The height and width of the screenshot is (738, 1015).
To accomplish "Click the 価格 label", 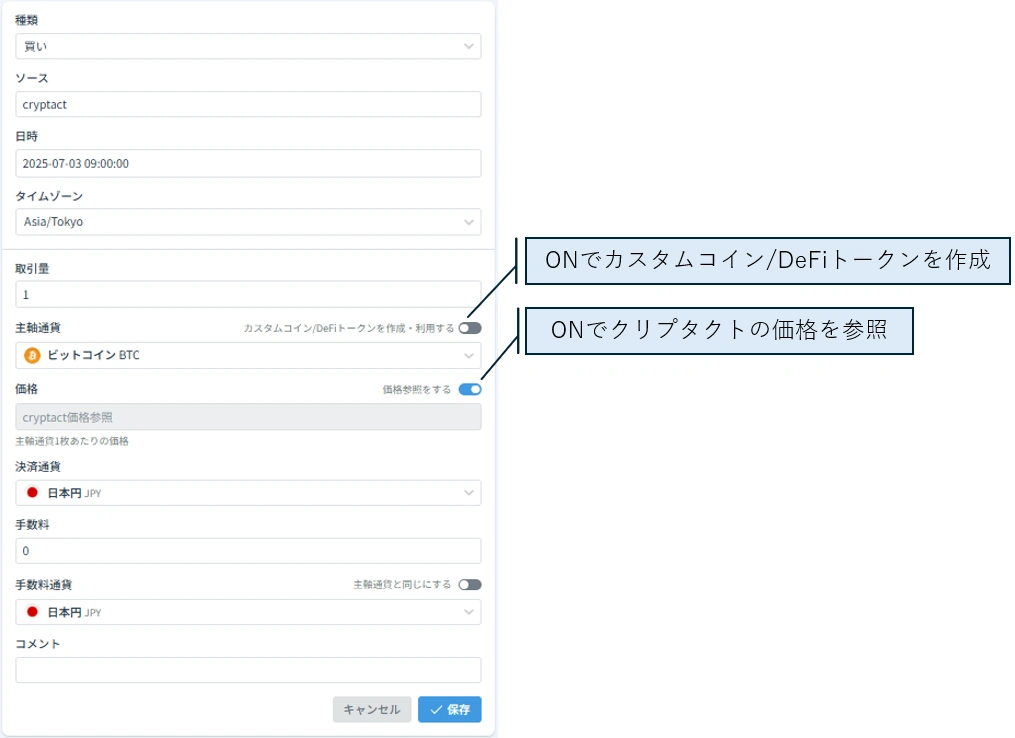I will (27, 389).
